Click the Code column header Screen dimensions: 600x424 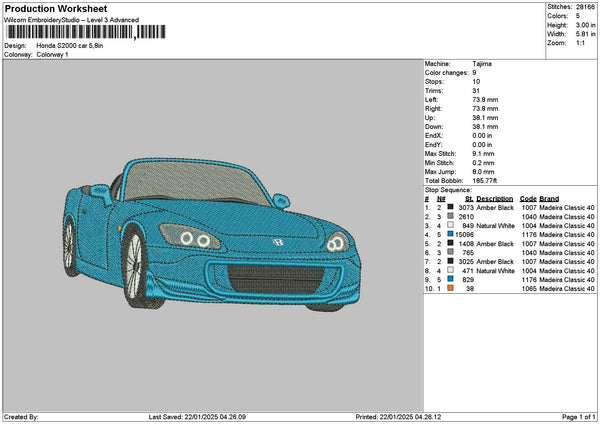click(528, 198)
